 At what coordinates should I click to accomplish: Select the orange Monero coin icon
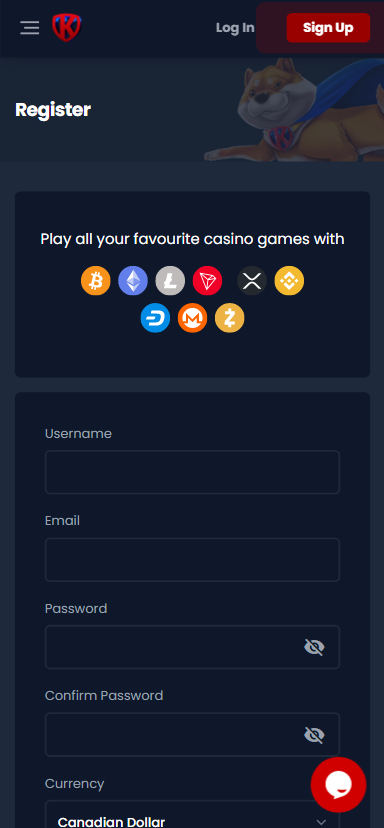[192, 318]
